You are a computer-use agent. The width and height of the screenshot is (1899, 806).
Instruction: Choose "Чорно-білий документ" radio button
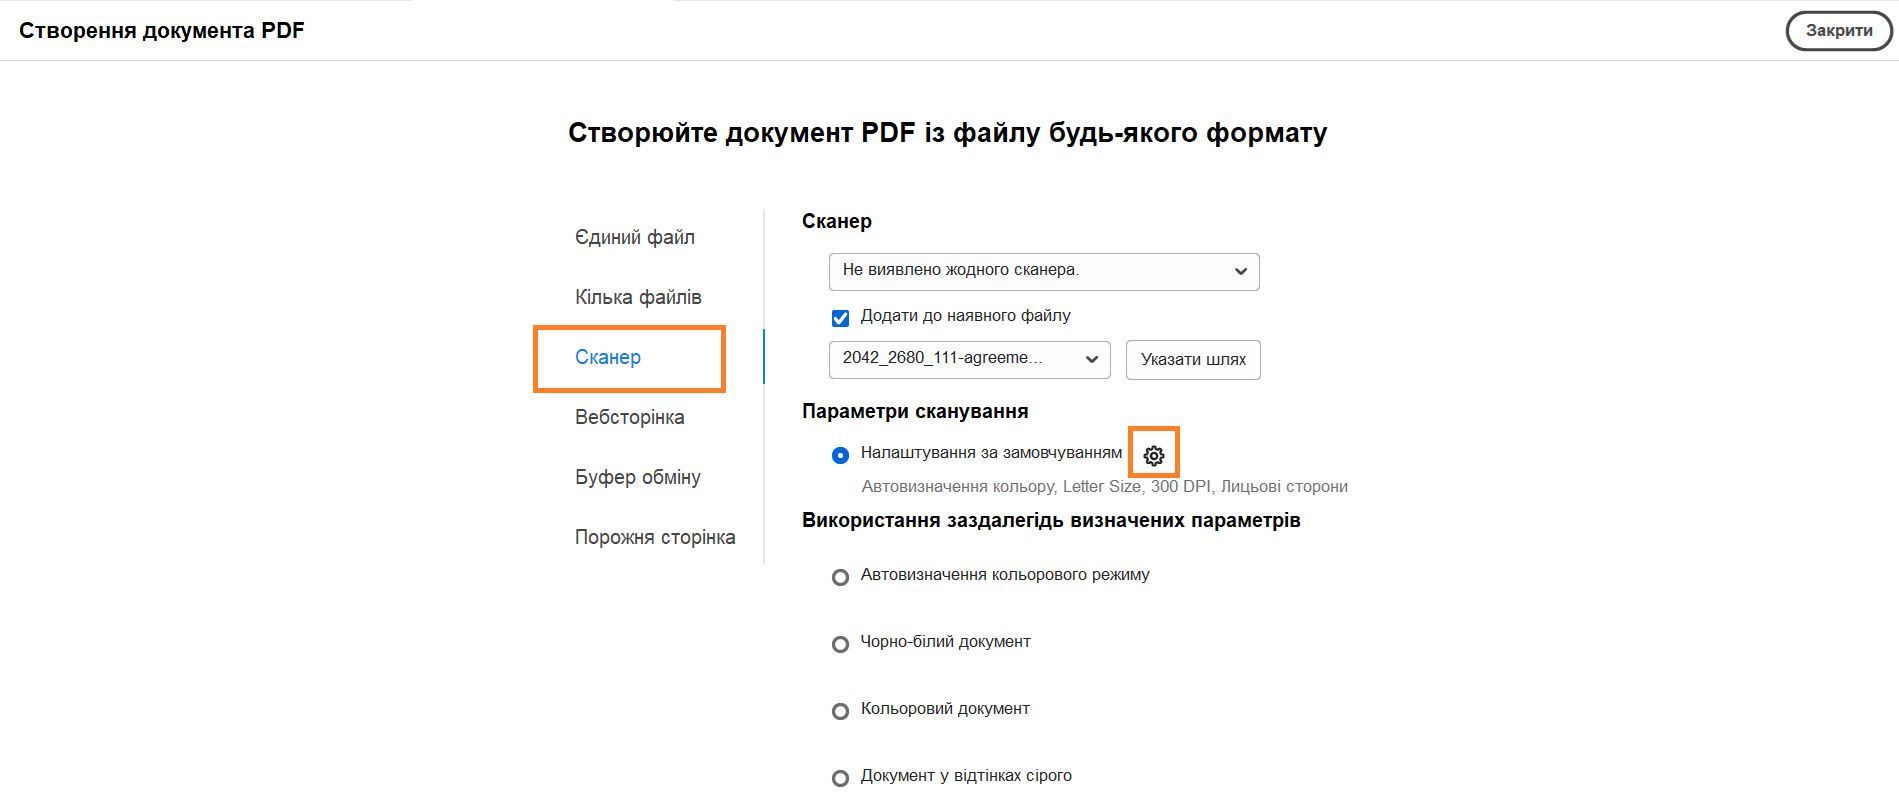click(x=840, y=644)
